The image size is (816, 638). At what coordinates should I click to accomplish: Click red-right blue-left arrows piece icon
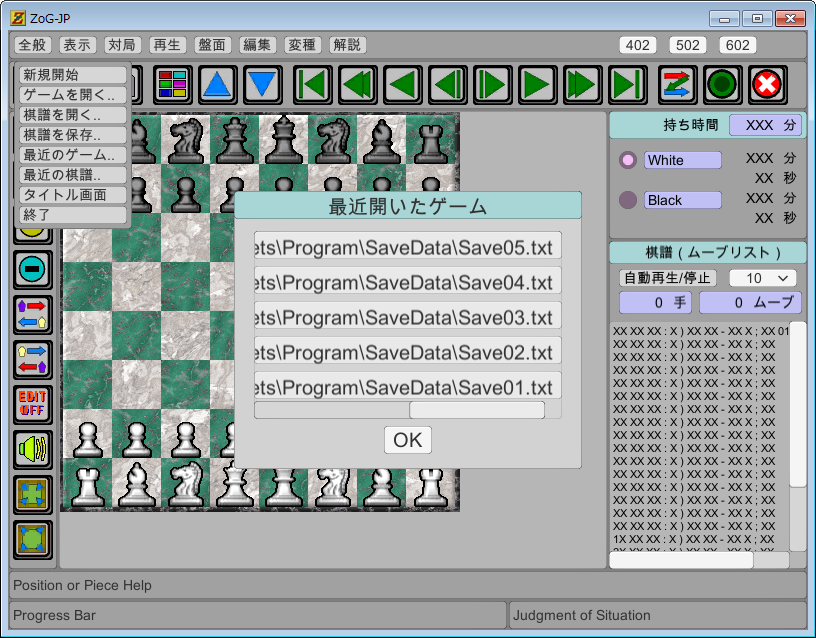click(32, 315)
